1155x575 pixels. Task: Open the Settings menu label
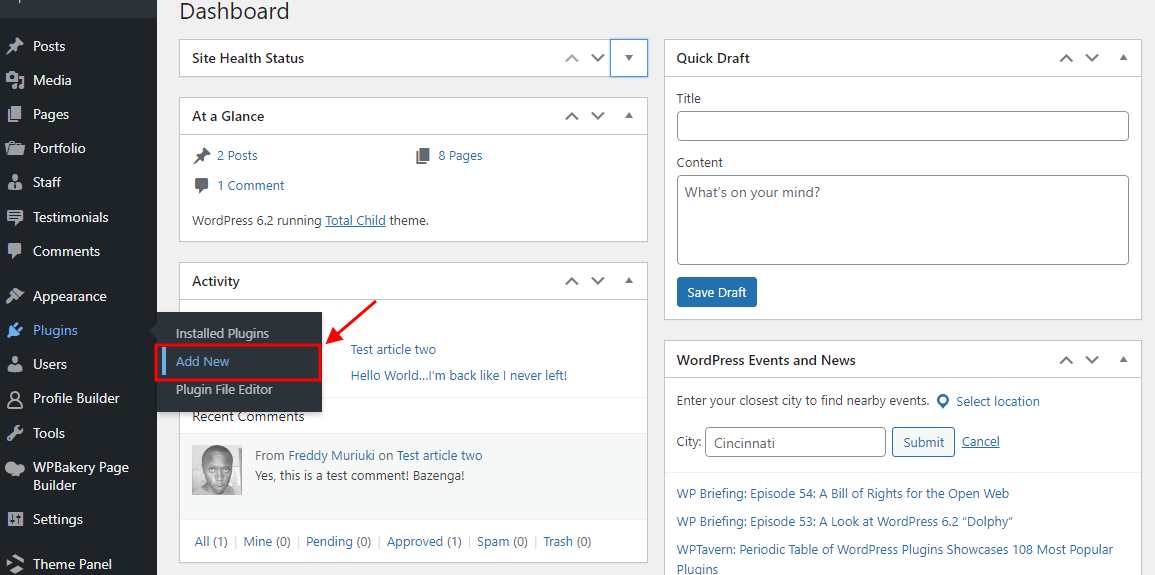pos(57,519)
